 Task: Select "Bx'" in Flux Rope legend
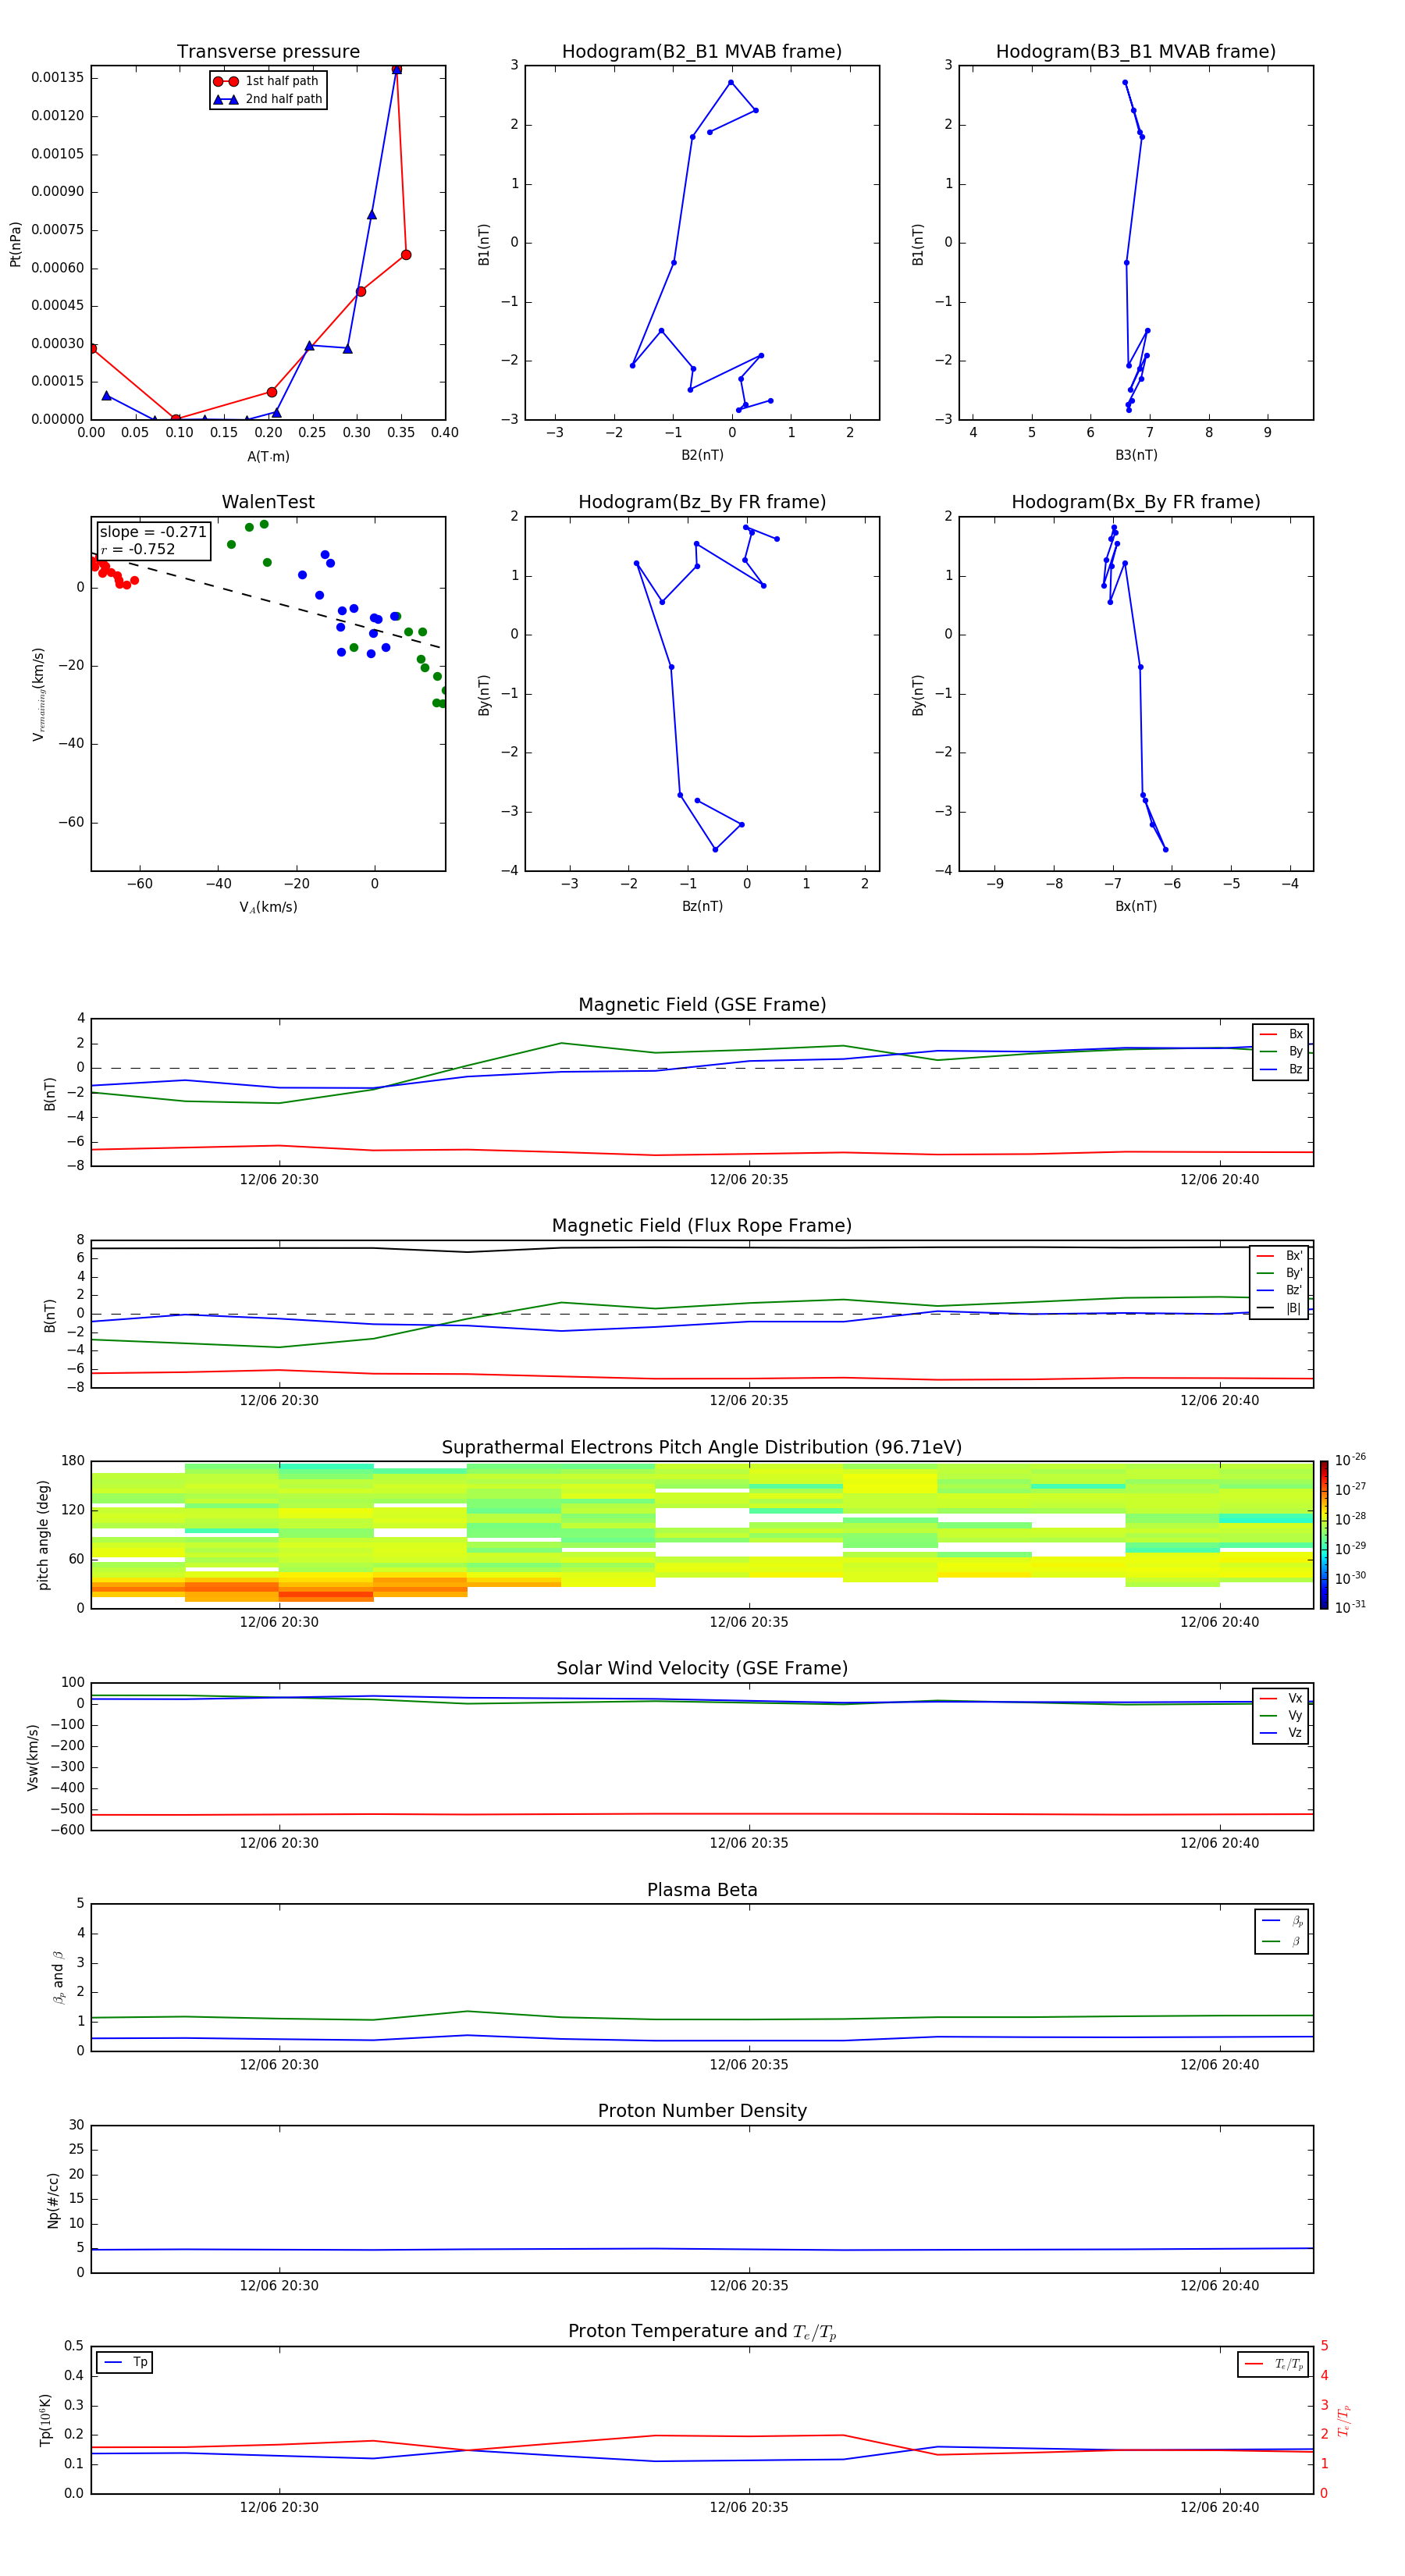point(1280,1256)
